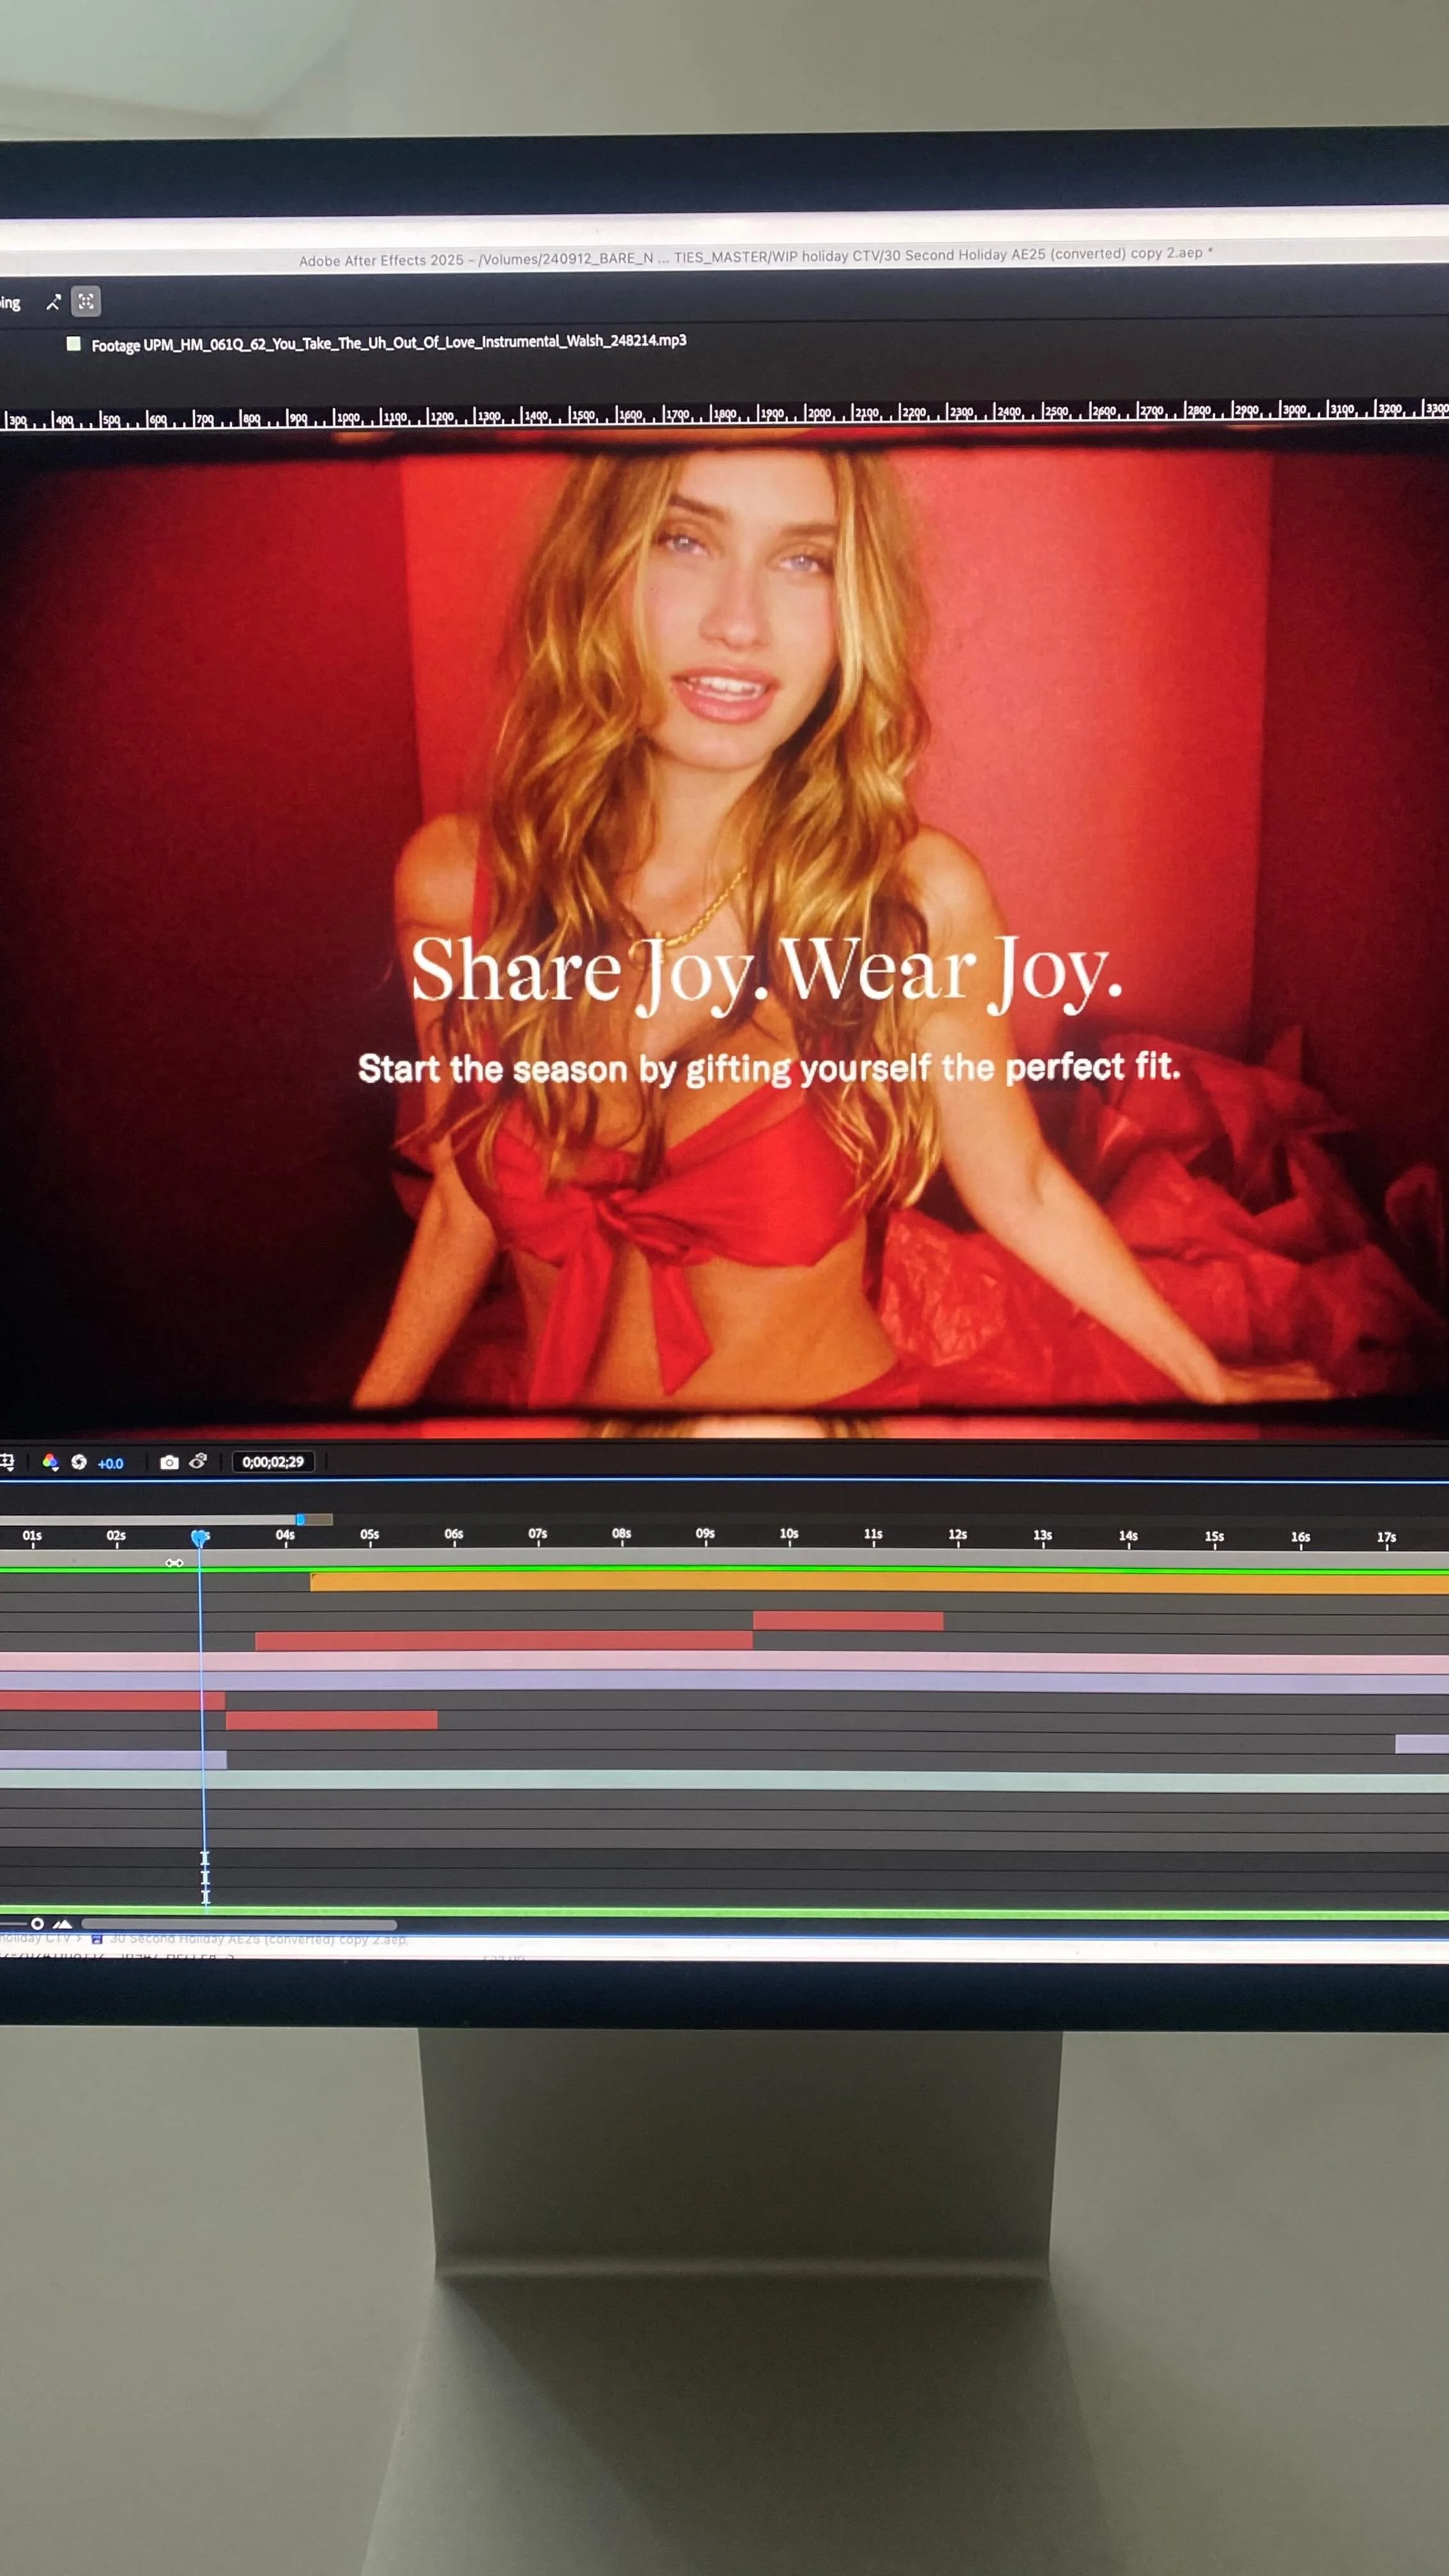1449x2576 pixels.
Task: Click the timeline horizontal scrollbar
Action: (x=240, y=1924)
